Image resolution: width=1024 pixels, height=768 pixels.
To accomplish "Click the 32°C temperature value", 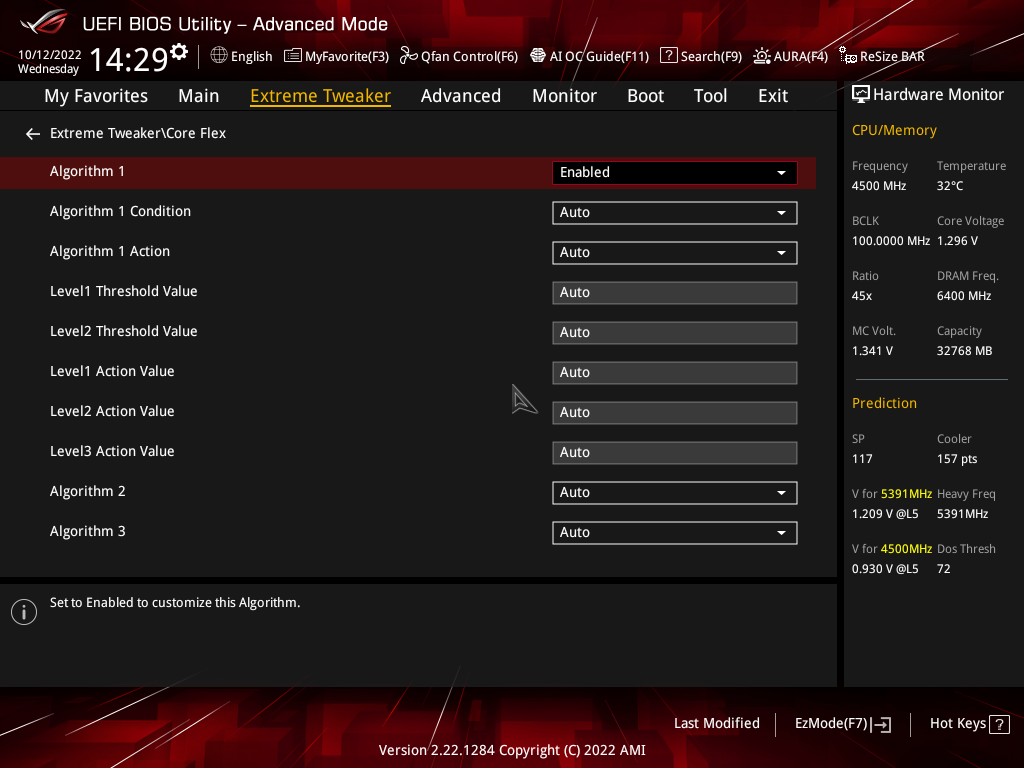I will [950, 186].
